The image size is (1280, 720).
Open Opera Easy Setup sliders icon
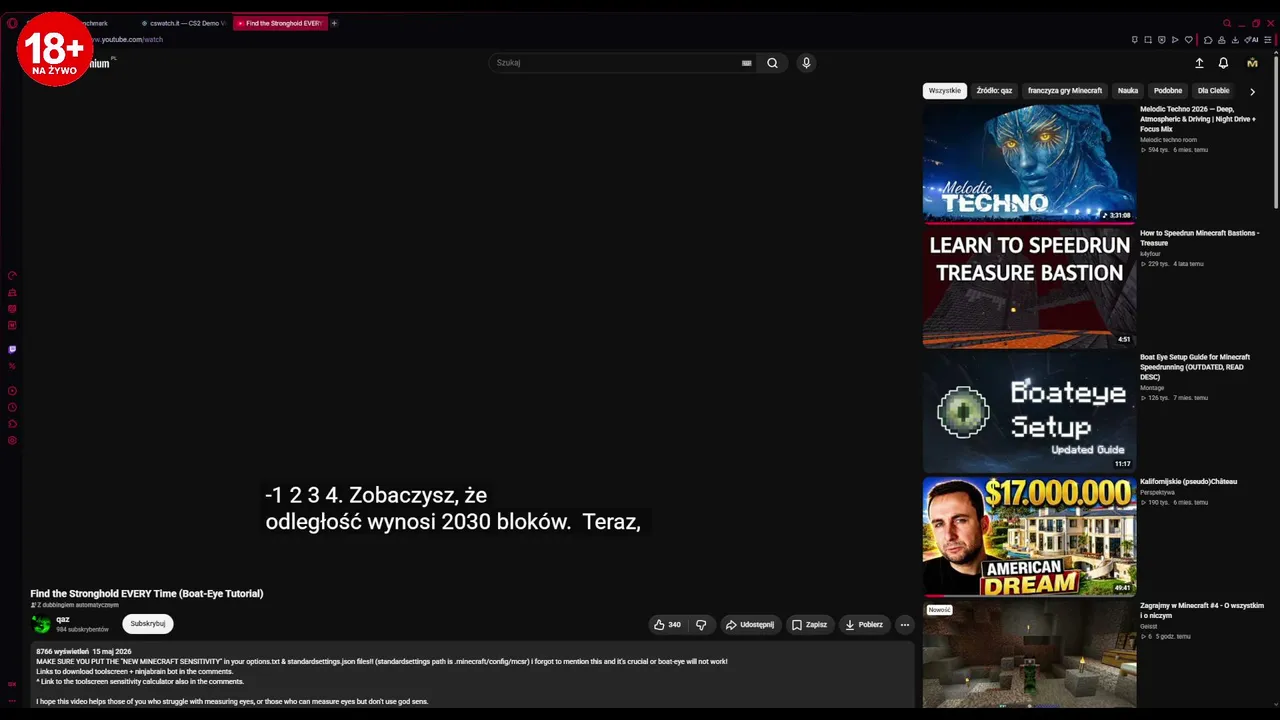1267,40
